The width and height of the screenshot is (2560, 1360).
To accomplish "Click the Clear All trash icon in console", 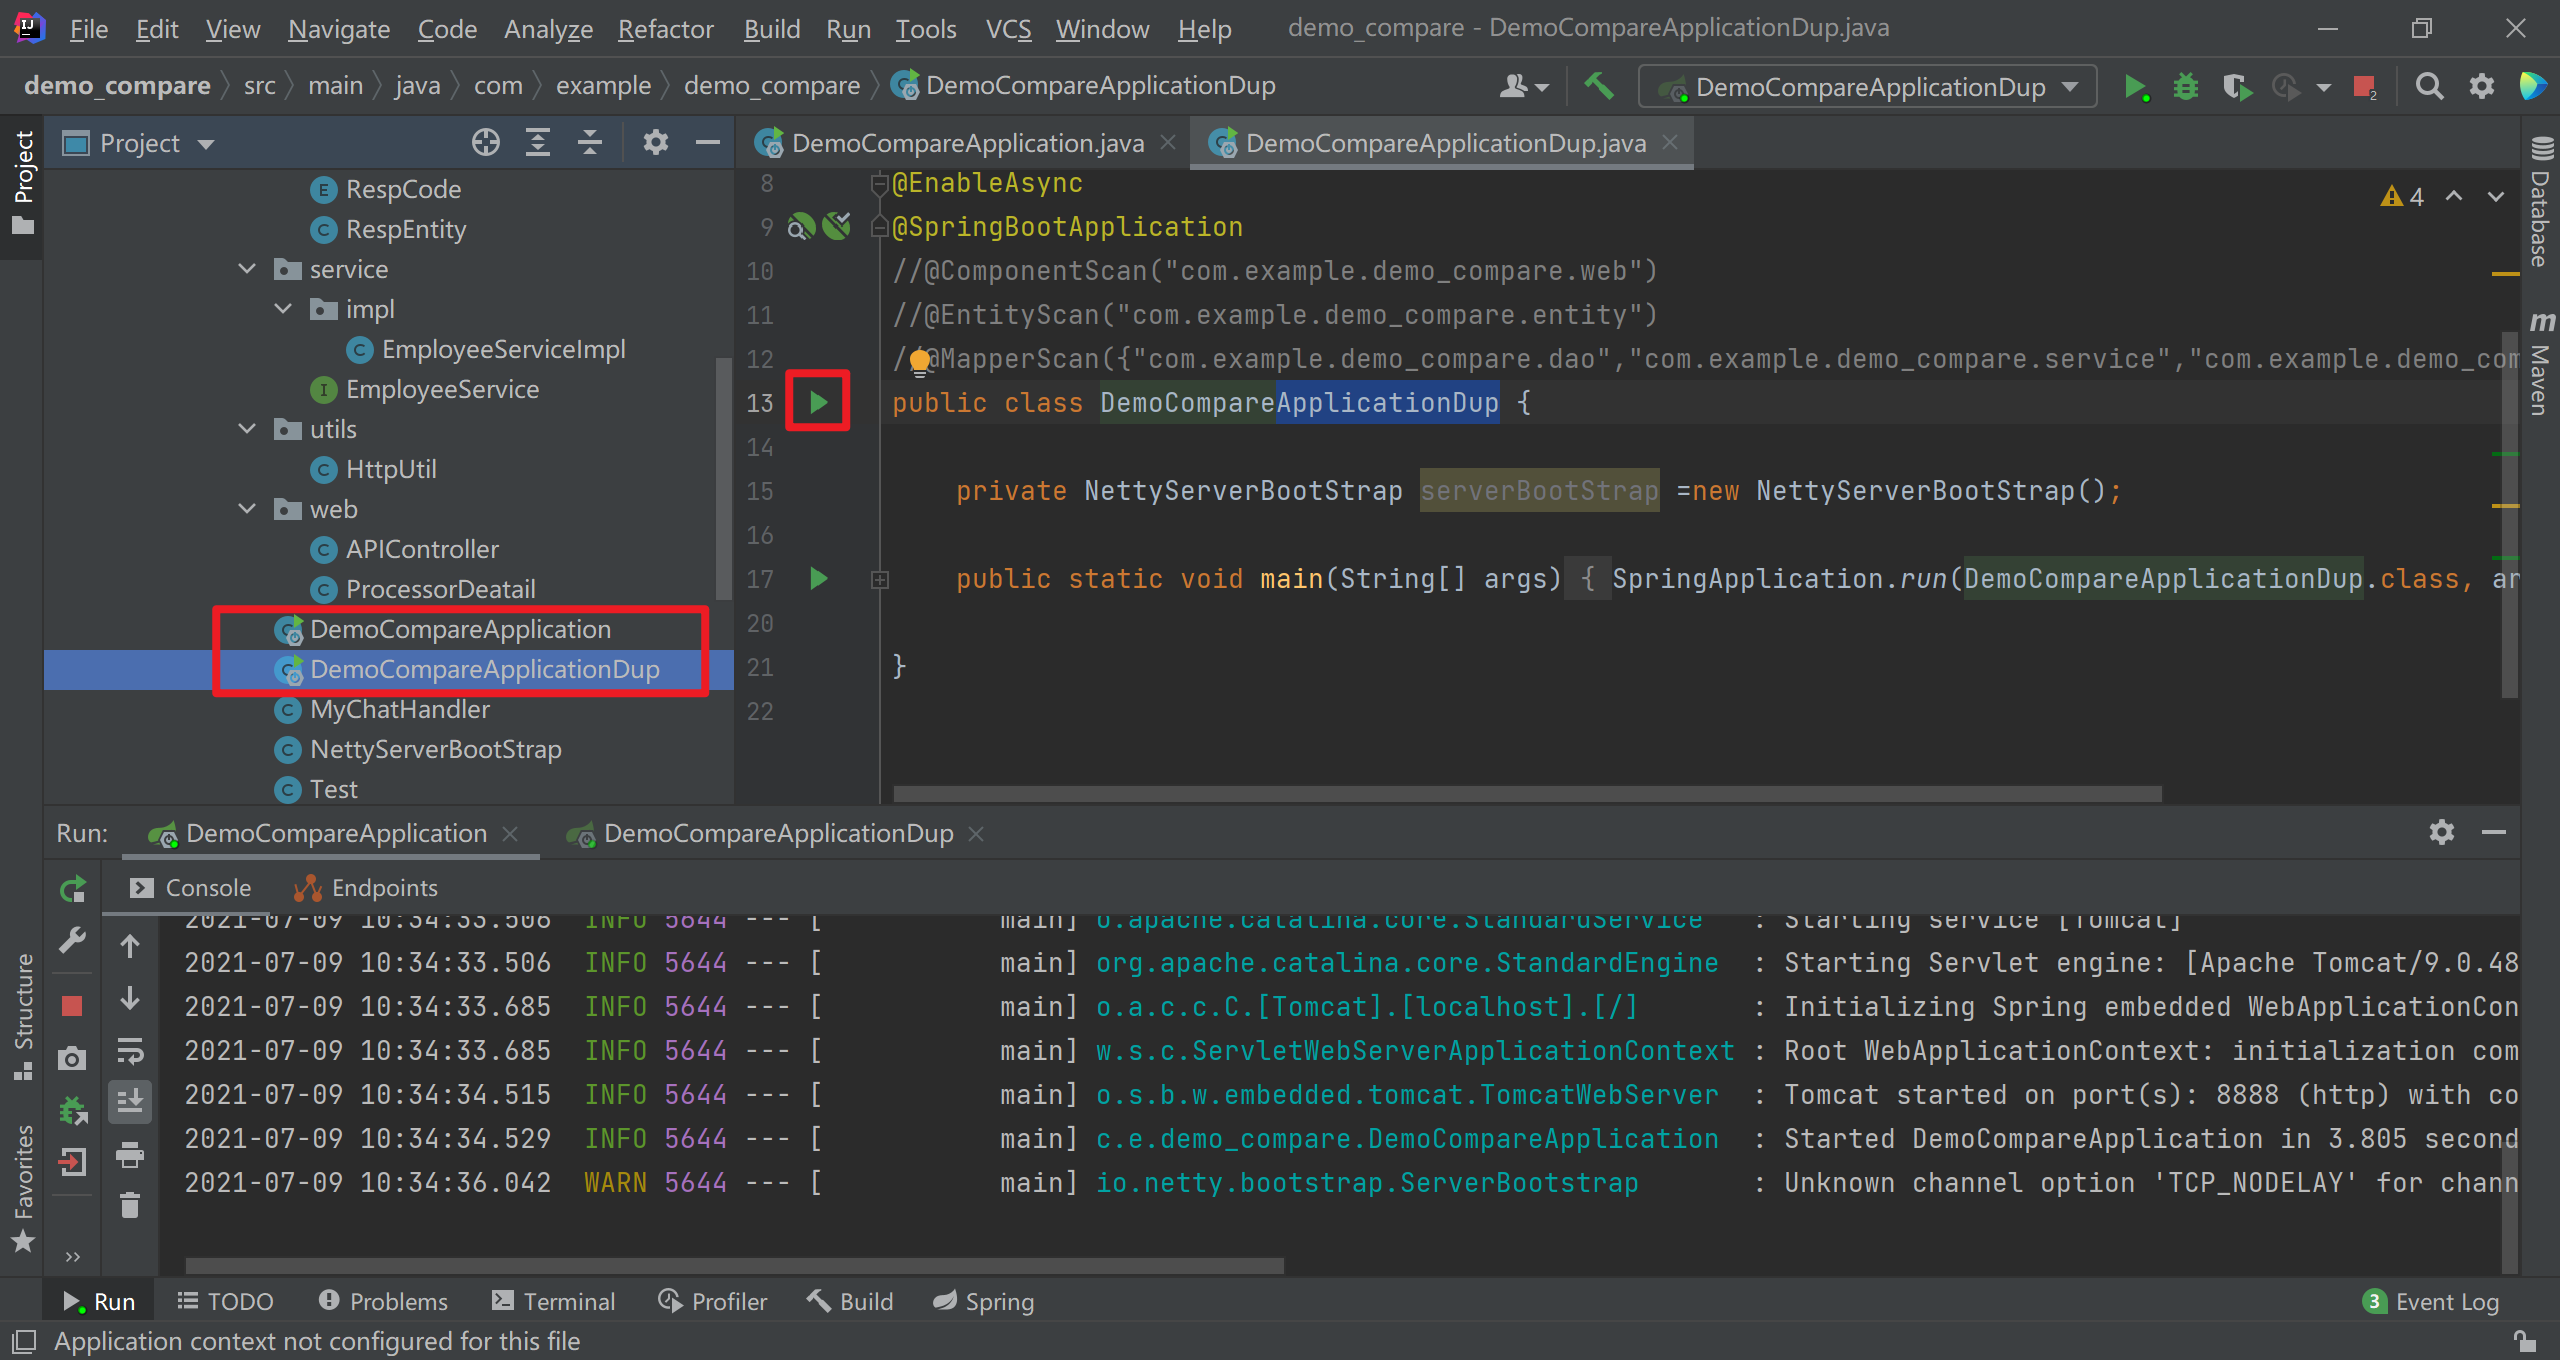I will click(130, 1205).
